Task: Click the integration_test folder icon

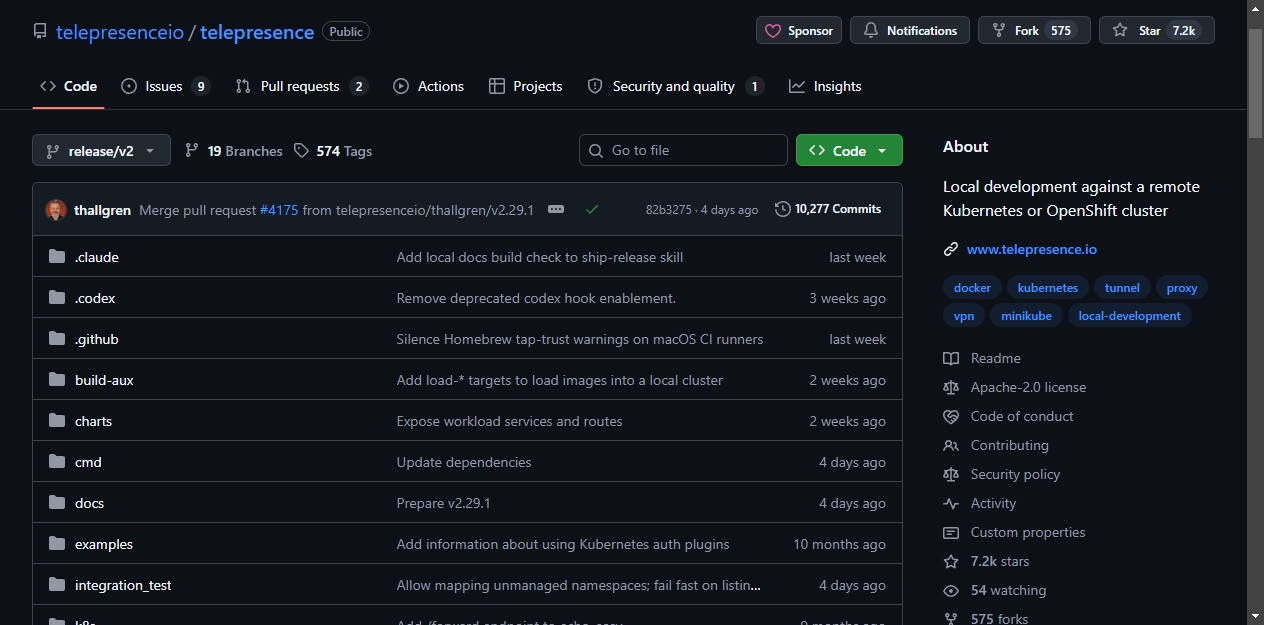Action: coord(57,585)
